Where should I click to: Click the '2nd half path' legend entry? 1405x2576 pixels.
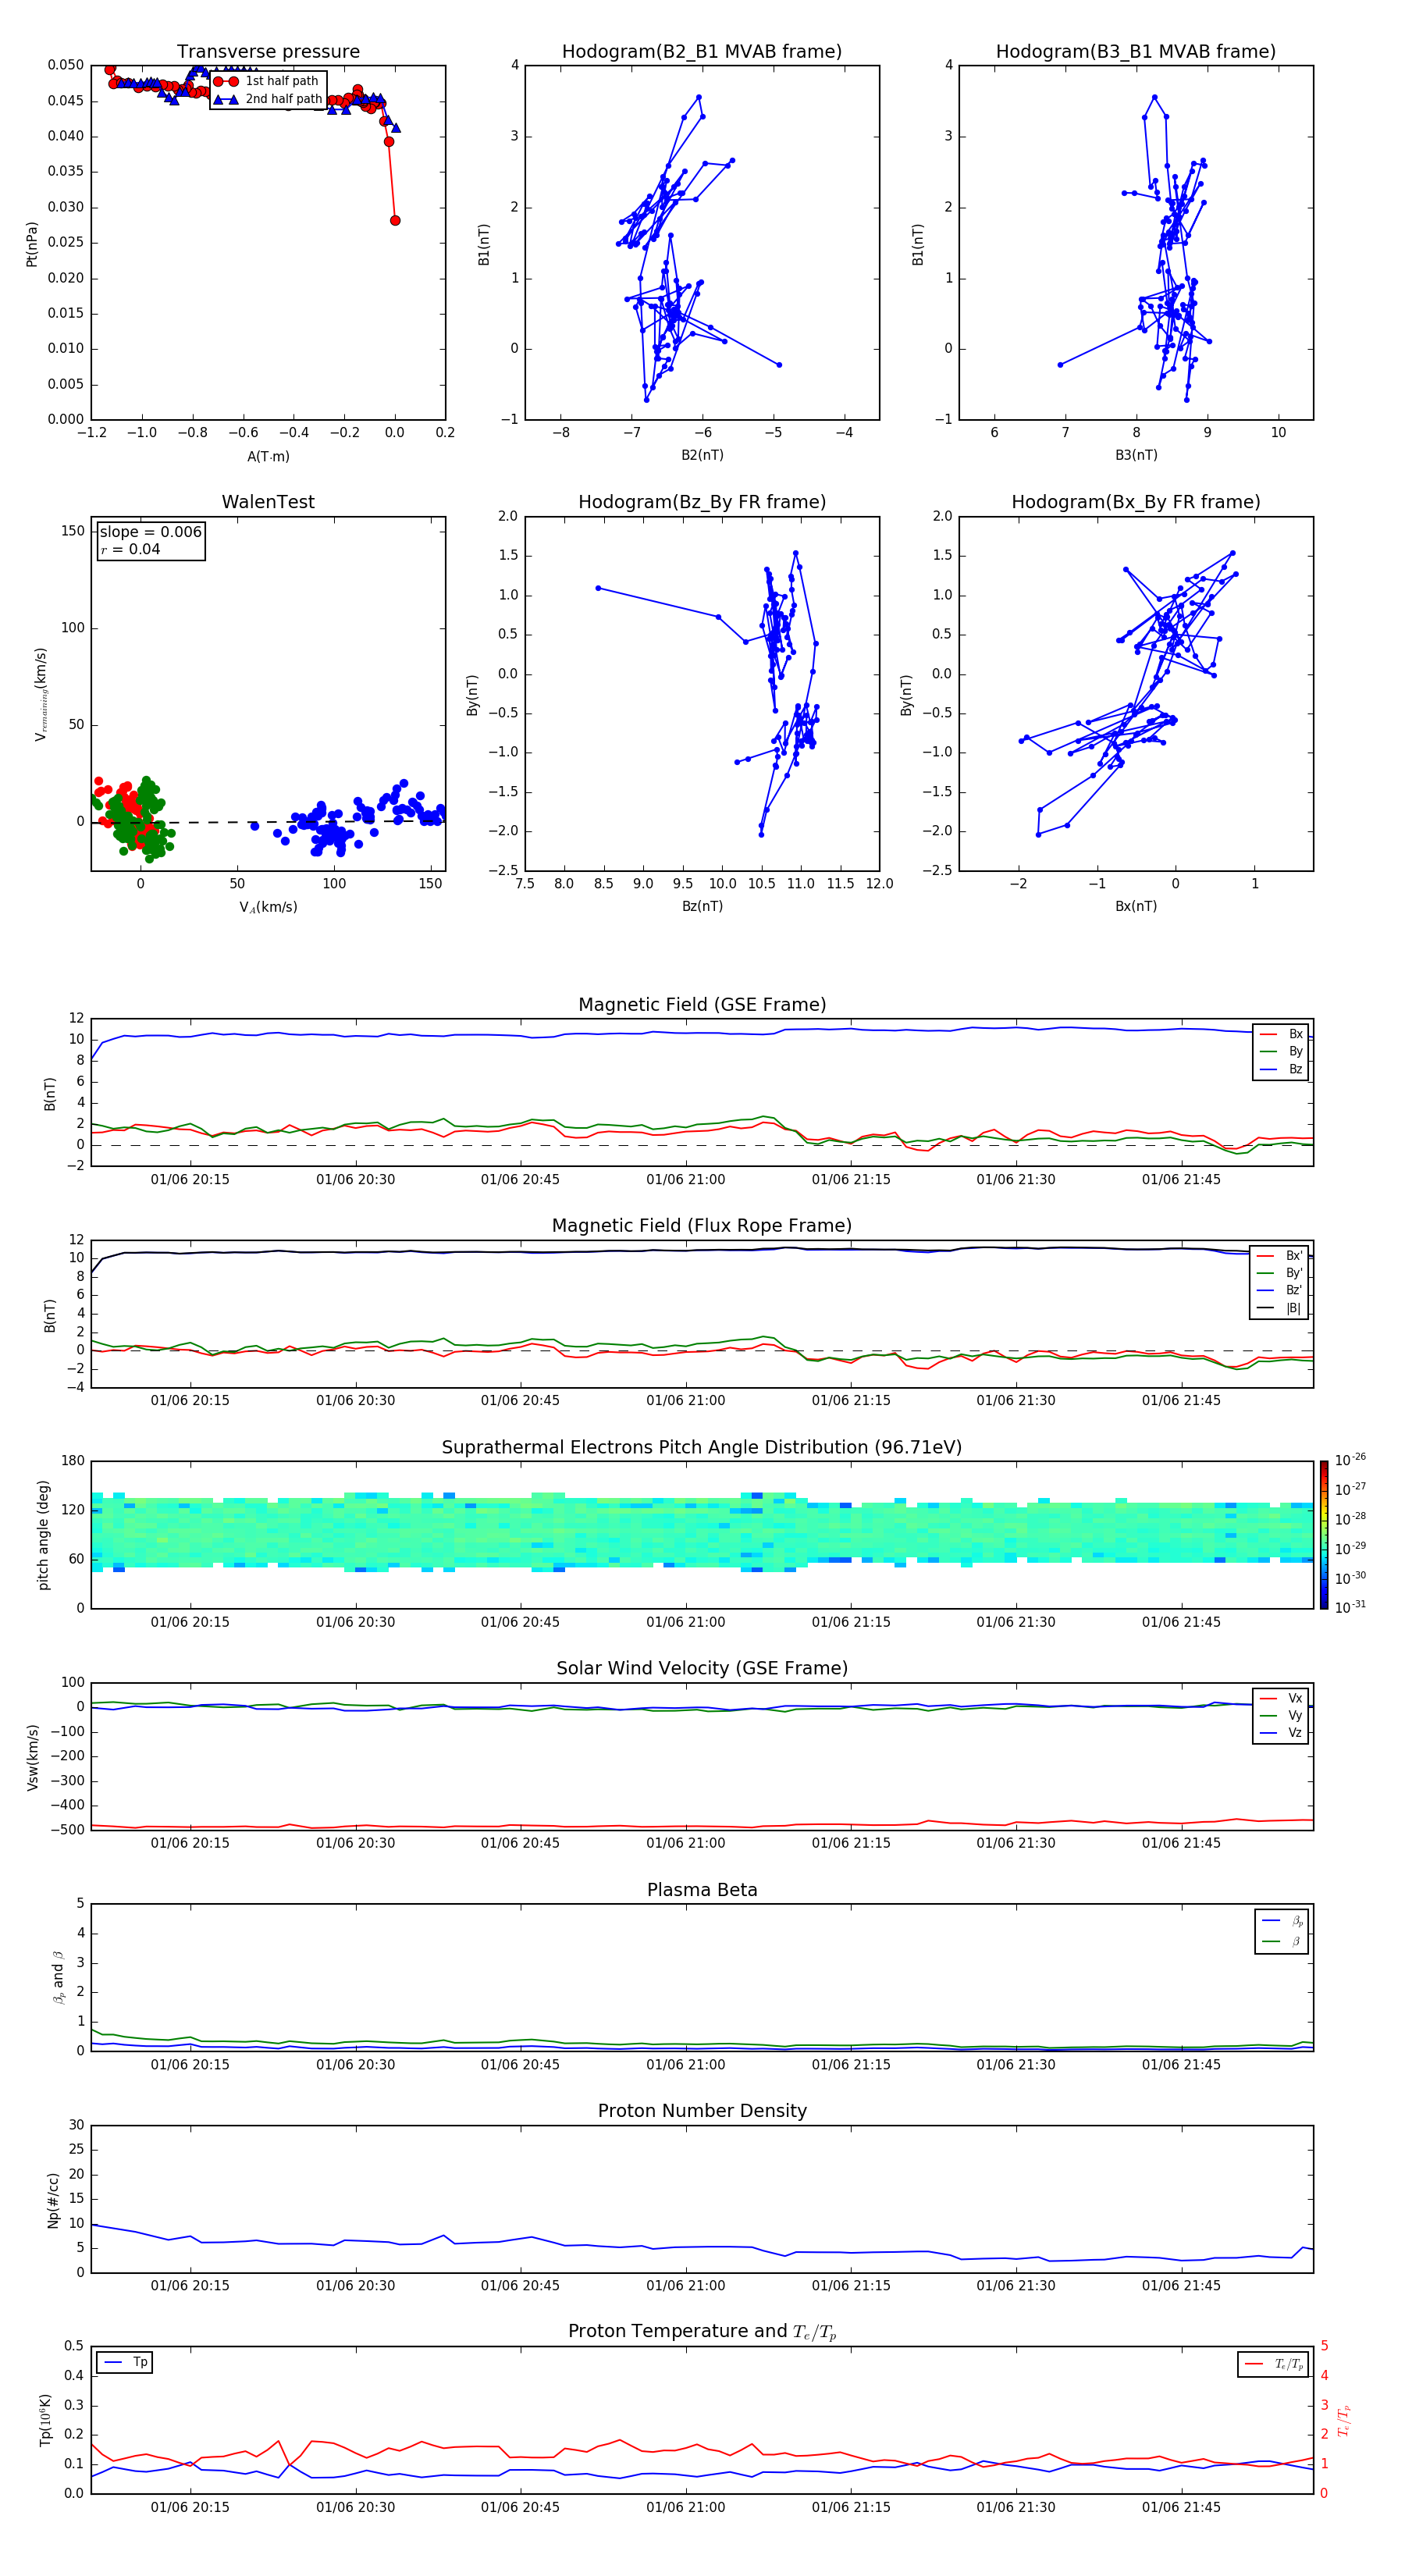[267, 99]
